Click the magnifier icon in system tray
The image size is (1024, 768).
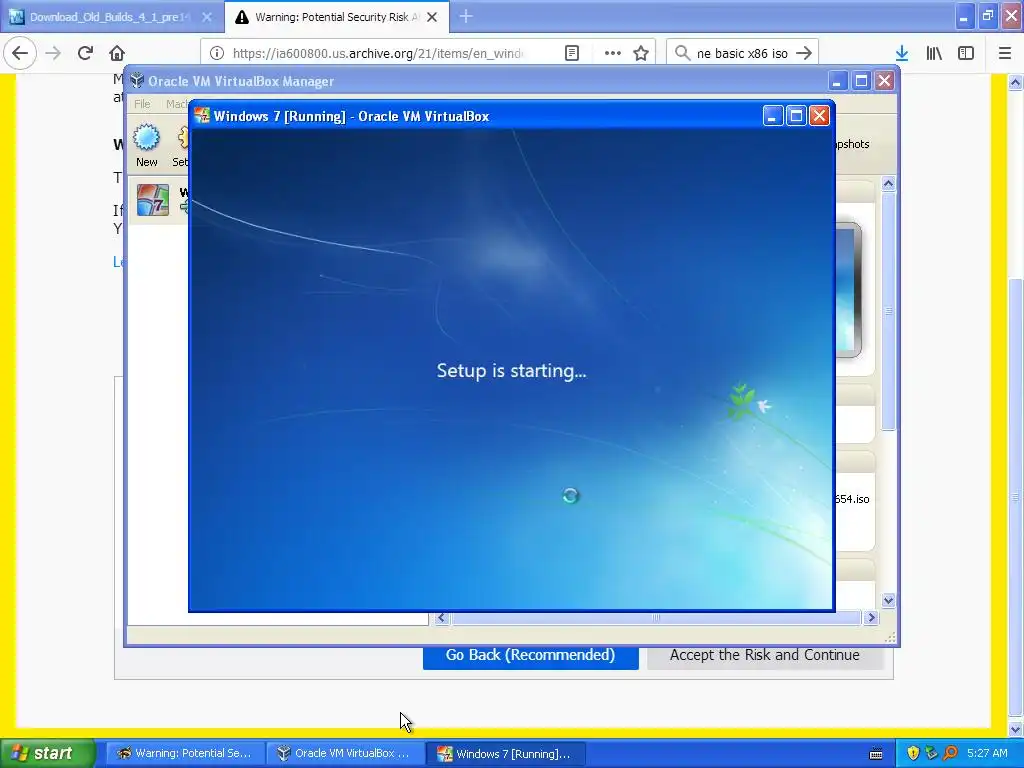[x=950, y=753]
